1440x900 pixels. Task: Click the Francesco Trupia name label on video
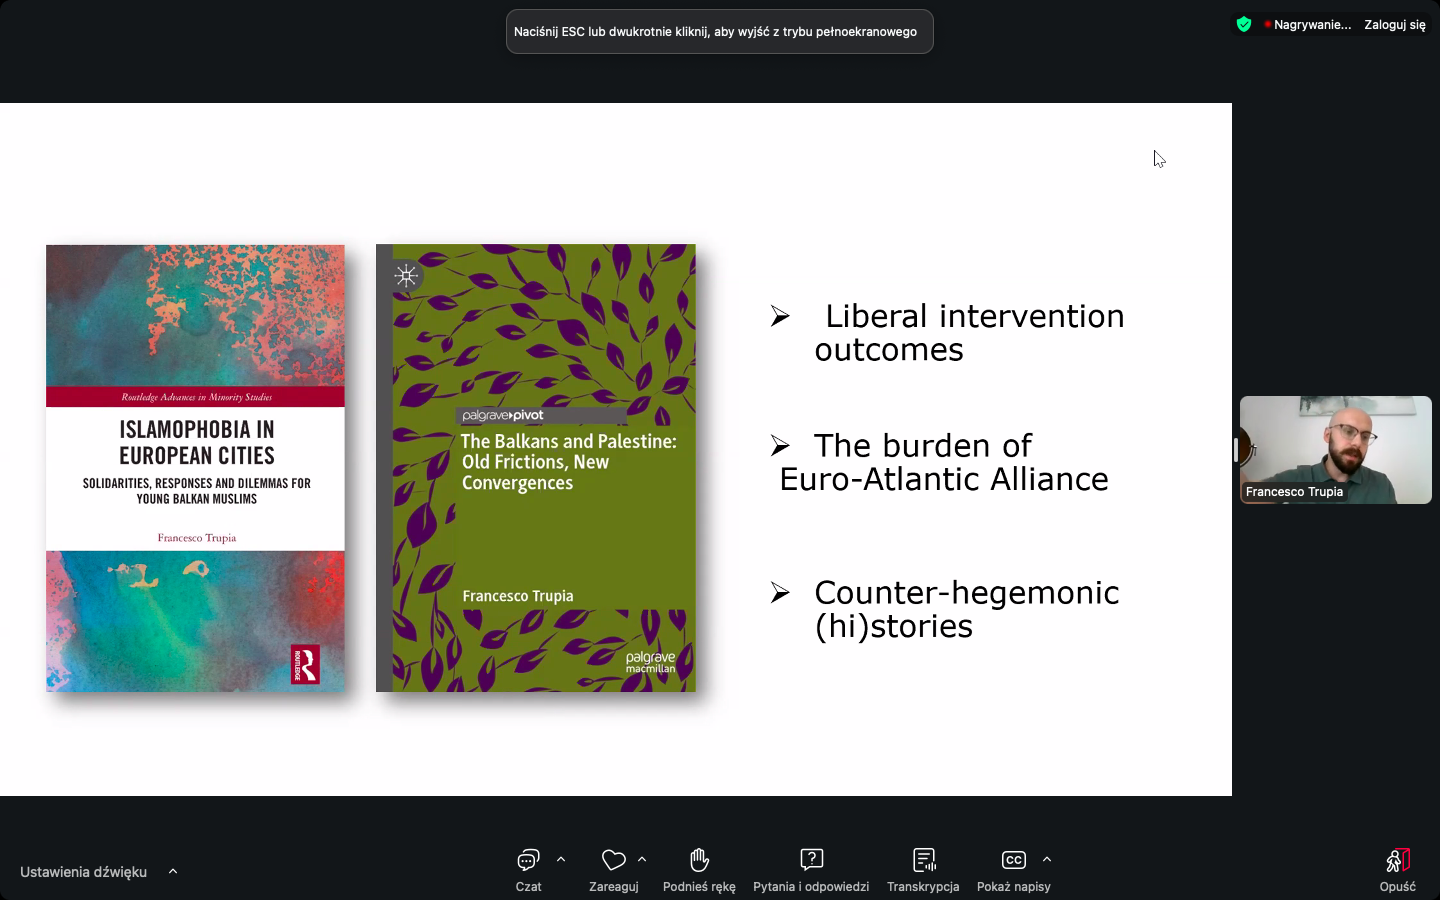[1294, 492]
